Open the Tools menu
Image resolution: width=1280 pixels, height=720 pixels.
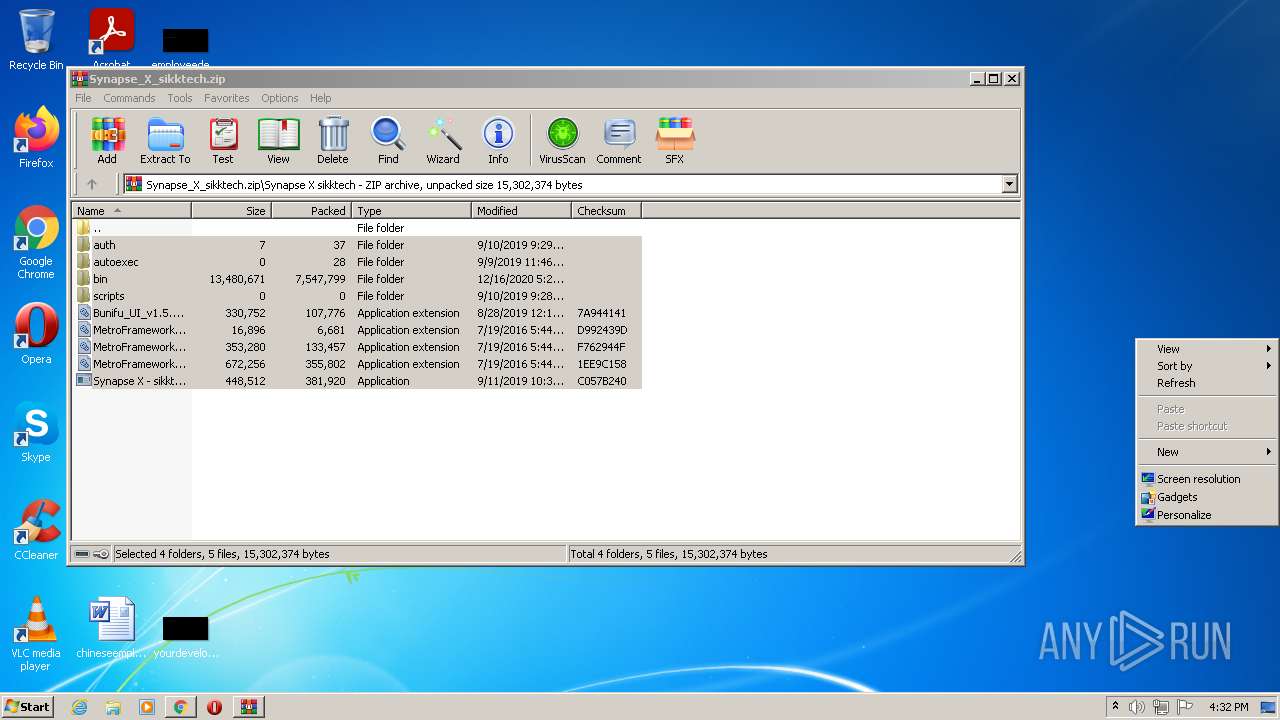[x=180, y=98]
